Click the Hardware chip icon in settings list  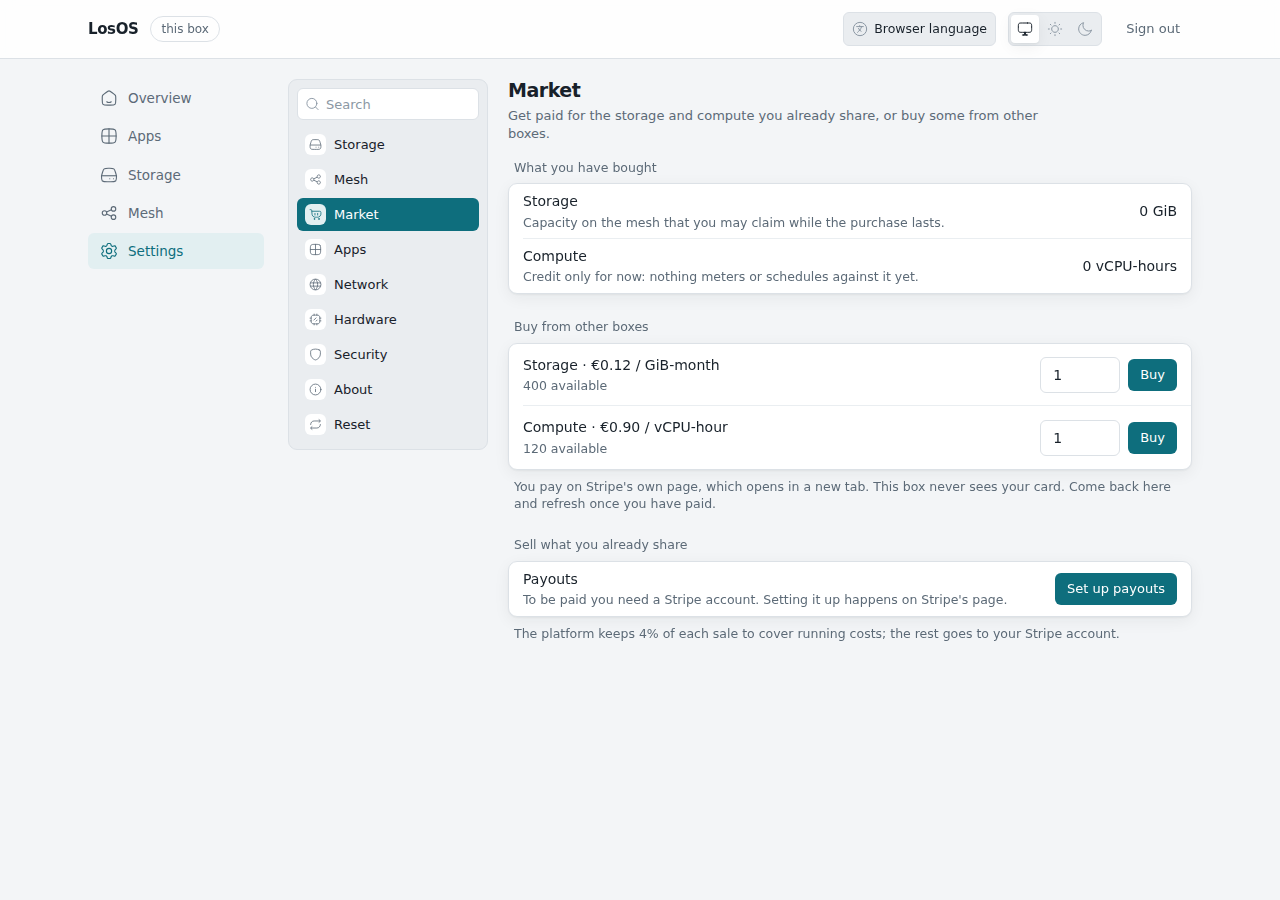pos(316,320)
